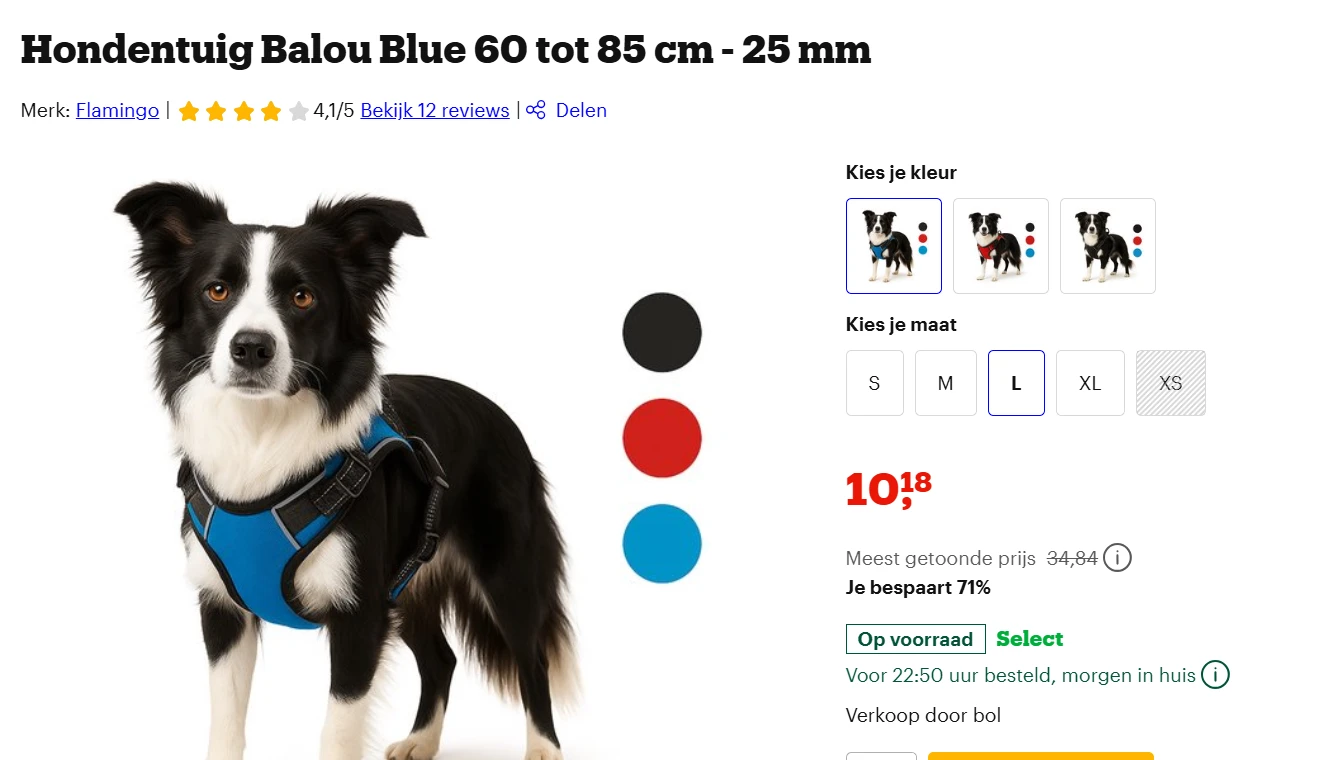Open info icon beside Meest getoonde prijs
1342x760 pixels.
tap(1118, 558)
